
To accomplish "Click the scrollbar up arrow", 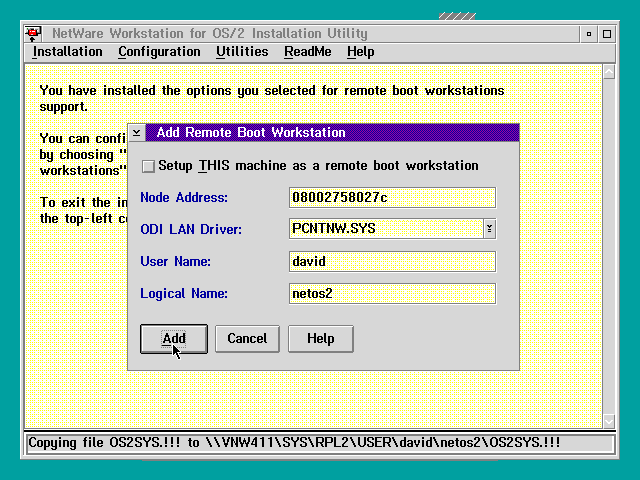I will [x=609, y=72].
